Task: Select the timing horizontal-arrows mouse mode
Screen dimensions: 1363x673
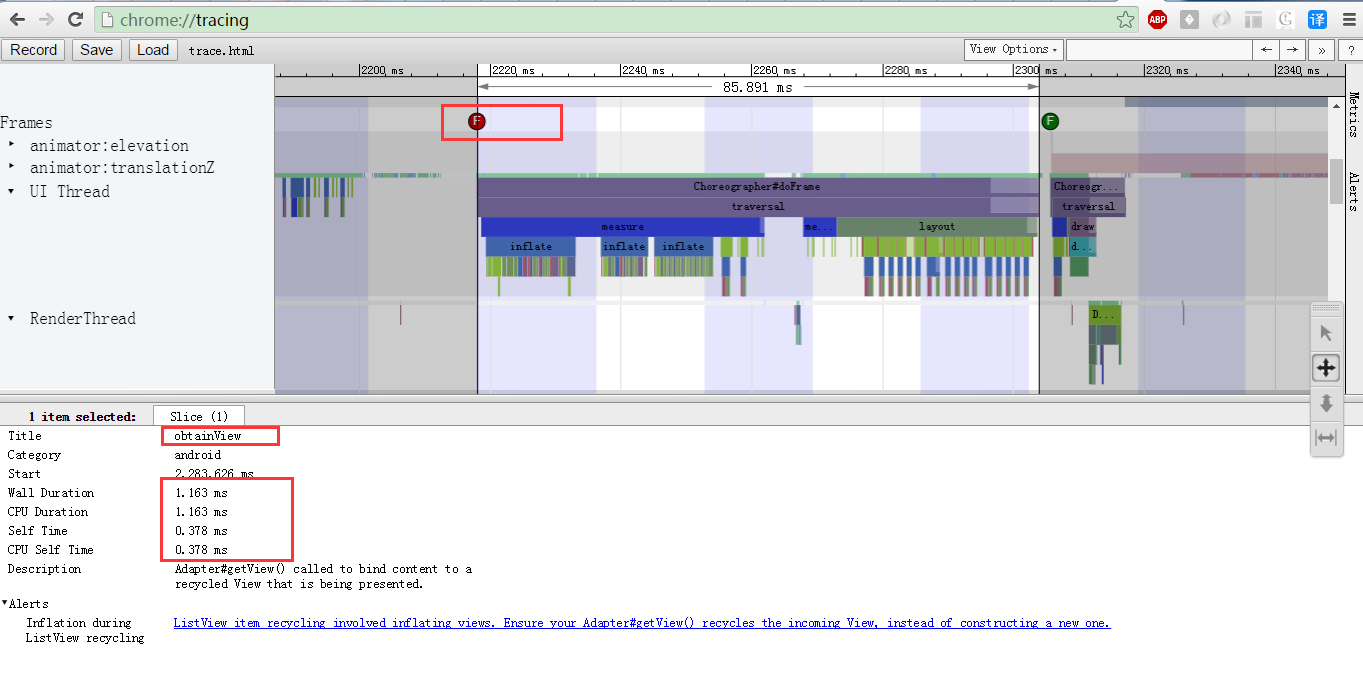Action: (x=1326, y=438)
